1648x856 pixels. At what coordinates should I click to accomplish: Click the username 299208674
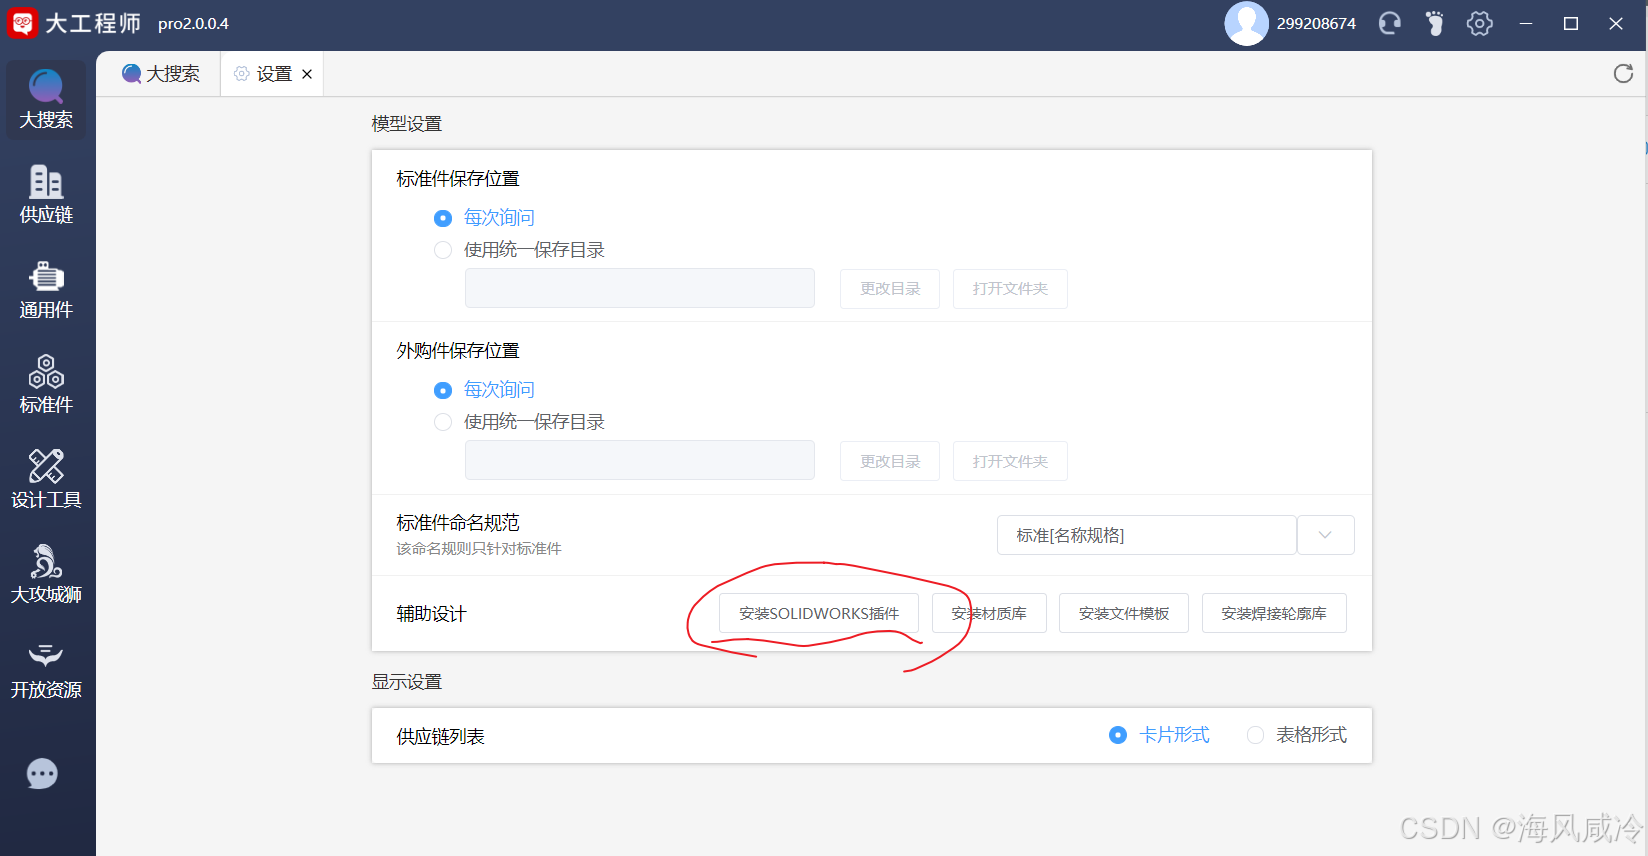(1316, 23)
